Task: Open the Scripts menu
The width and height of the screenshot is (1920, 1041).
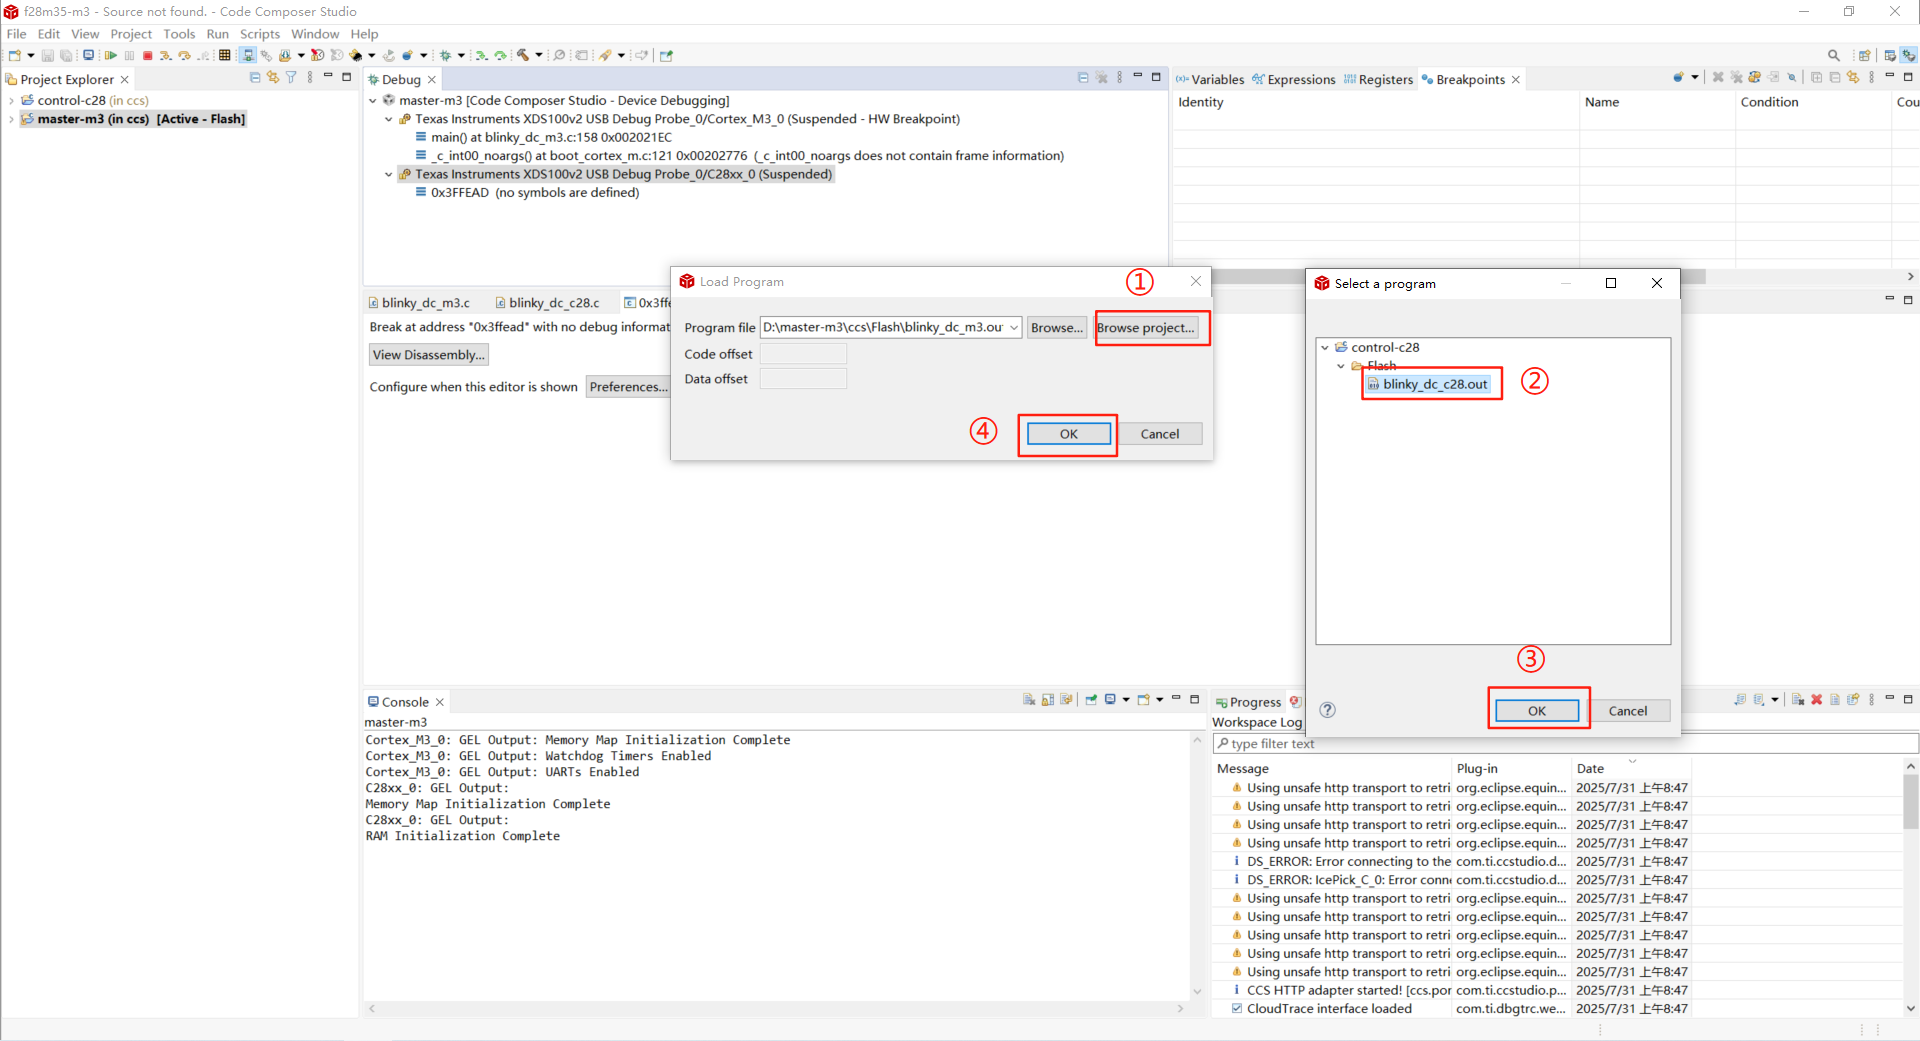Action: (x=259, y=34)
